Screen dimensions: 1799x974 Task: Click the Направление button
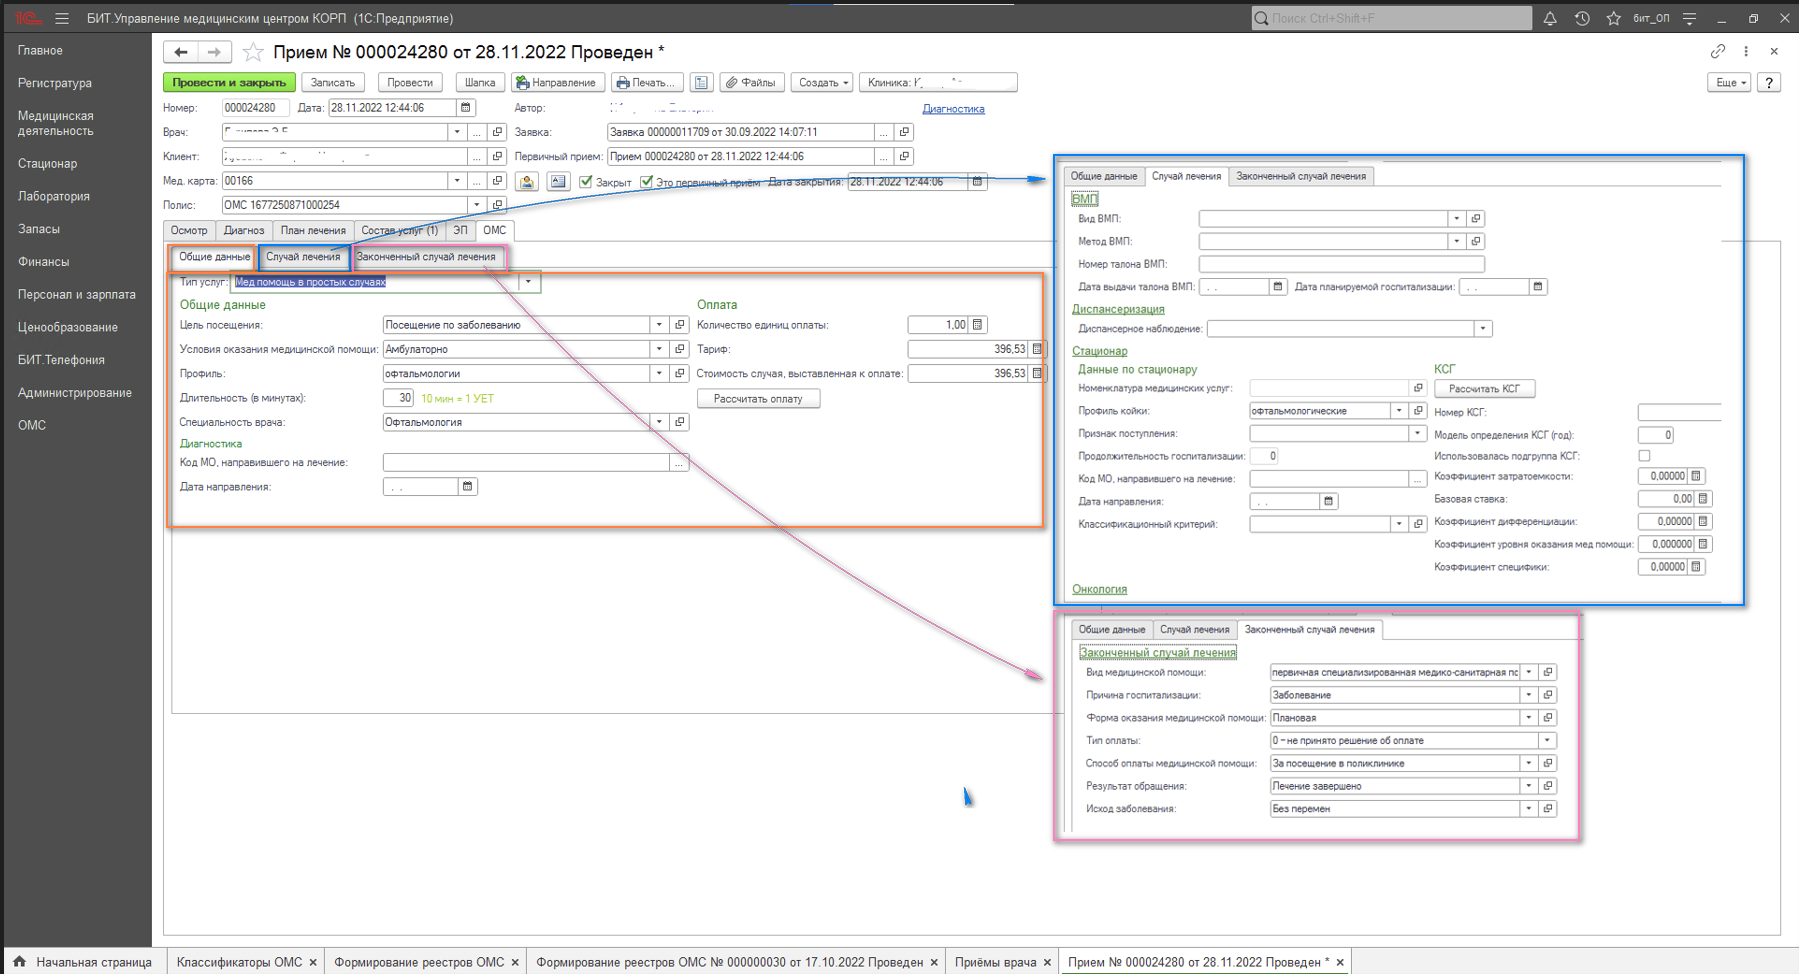click(x=557, y=82)
